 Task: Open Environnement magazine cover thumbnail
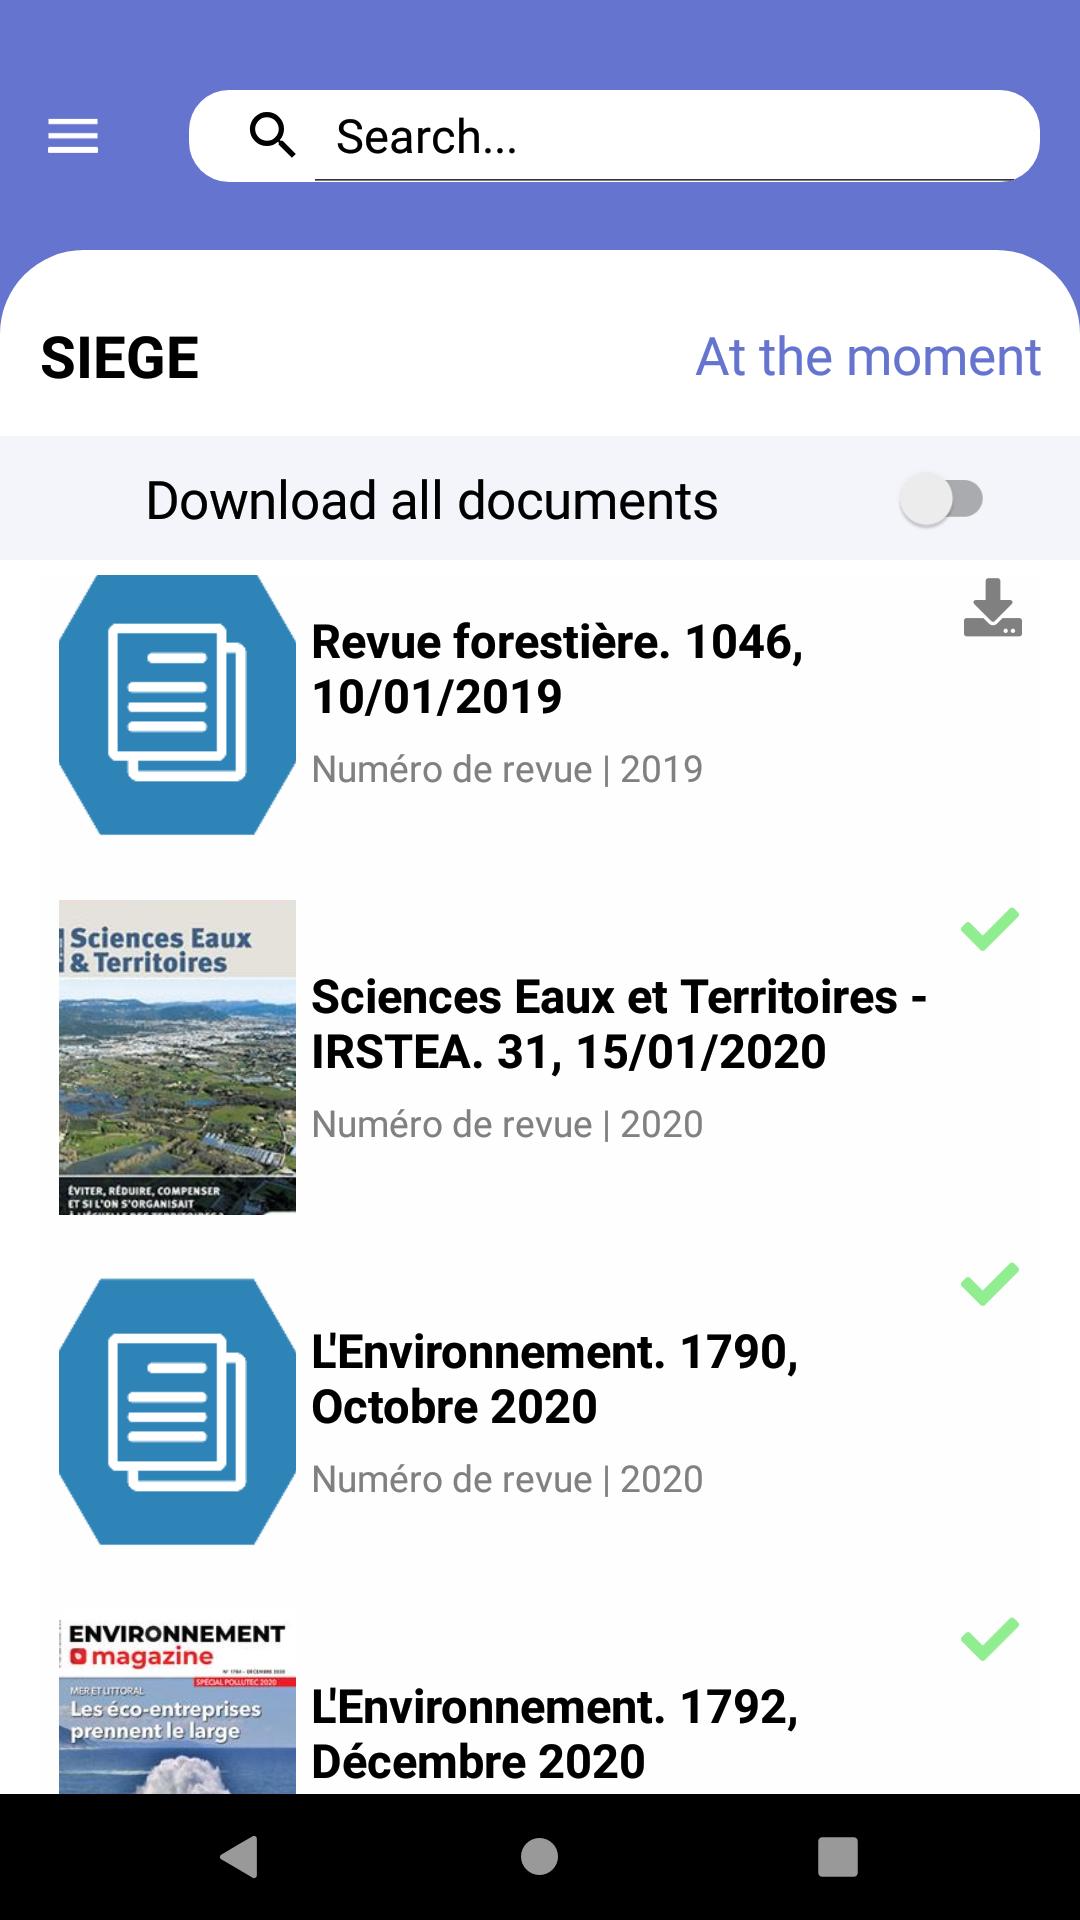(x=177, y=1706)
